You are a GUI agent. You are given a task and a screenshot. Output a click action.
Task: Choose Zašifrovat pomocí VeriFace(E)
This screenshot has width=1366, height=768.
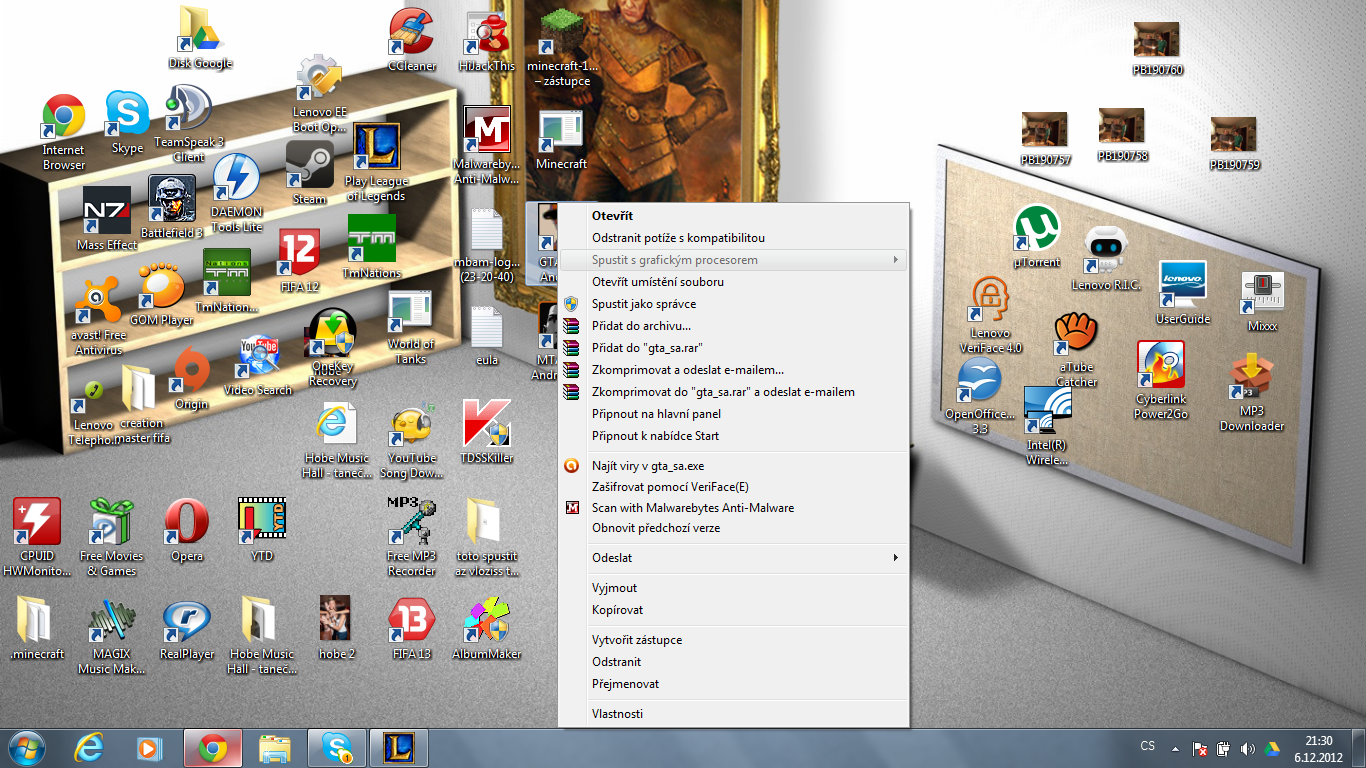[x=734, y=487]
